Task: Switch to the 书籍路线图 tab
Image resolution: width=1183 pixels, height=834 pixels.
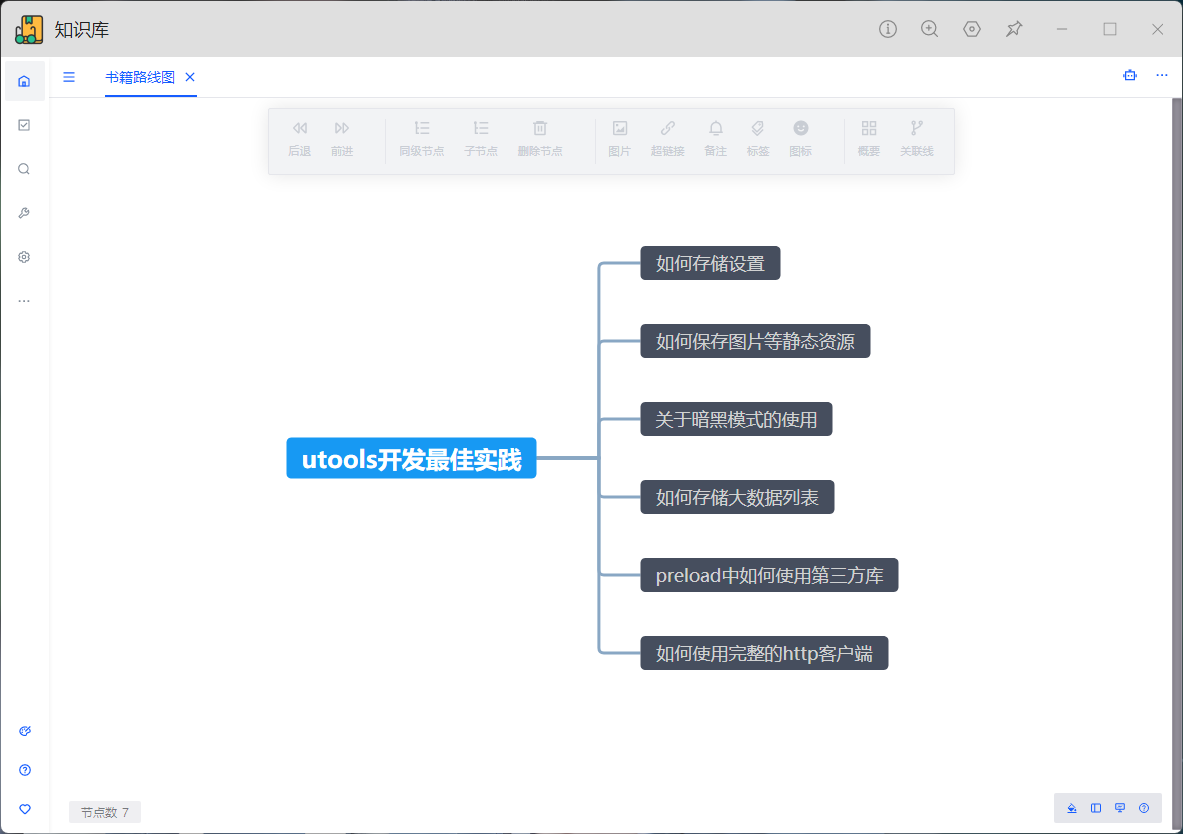Action: [140, 77]
